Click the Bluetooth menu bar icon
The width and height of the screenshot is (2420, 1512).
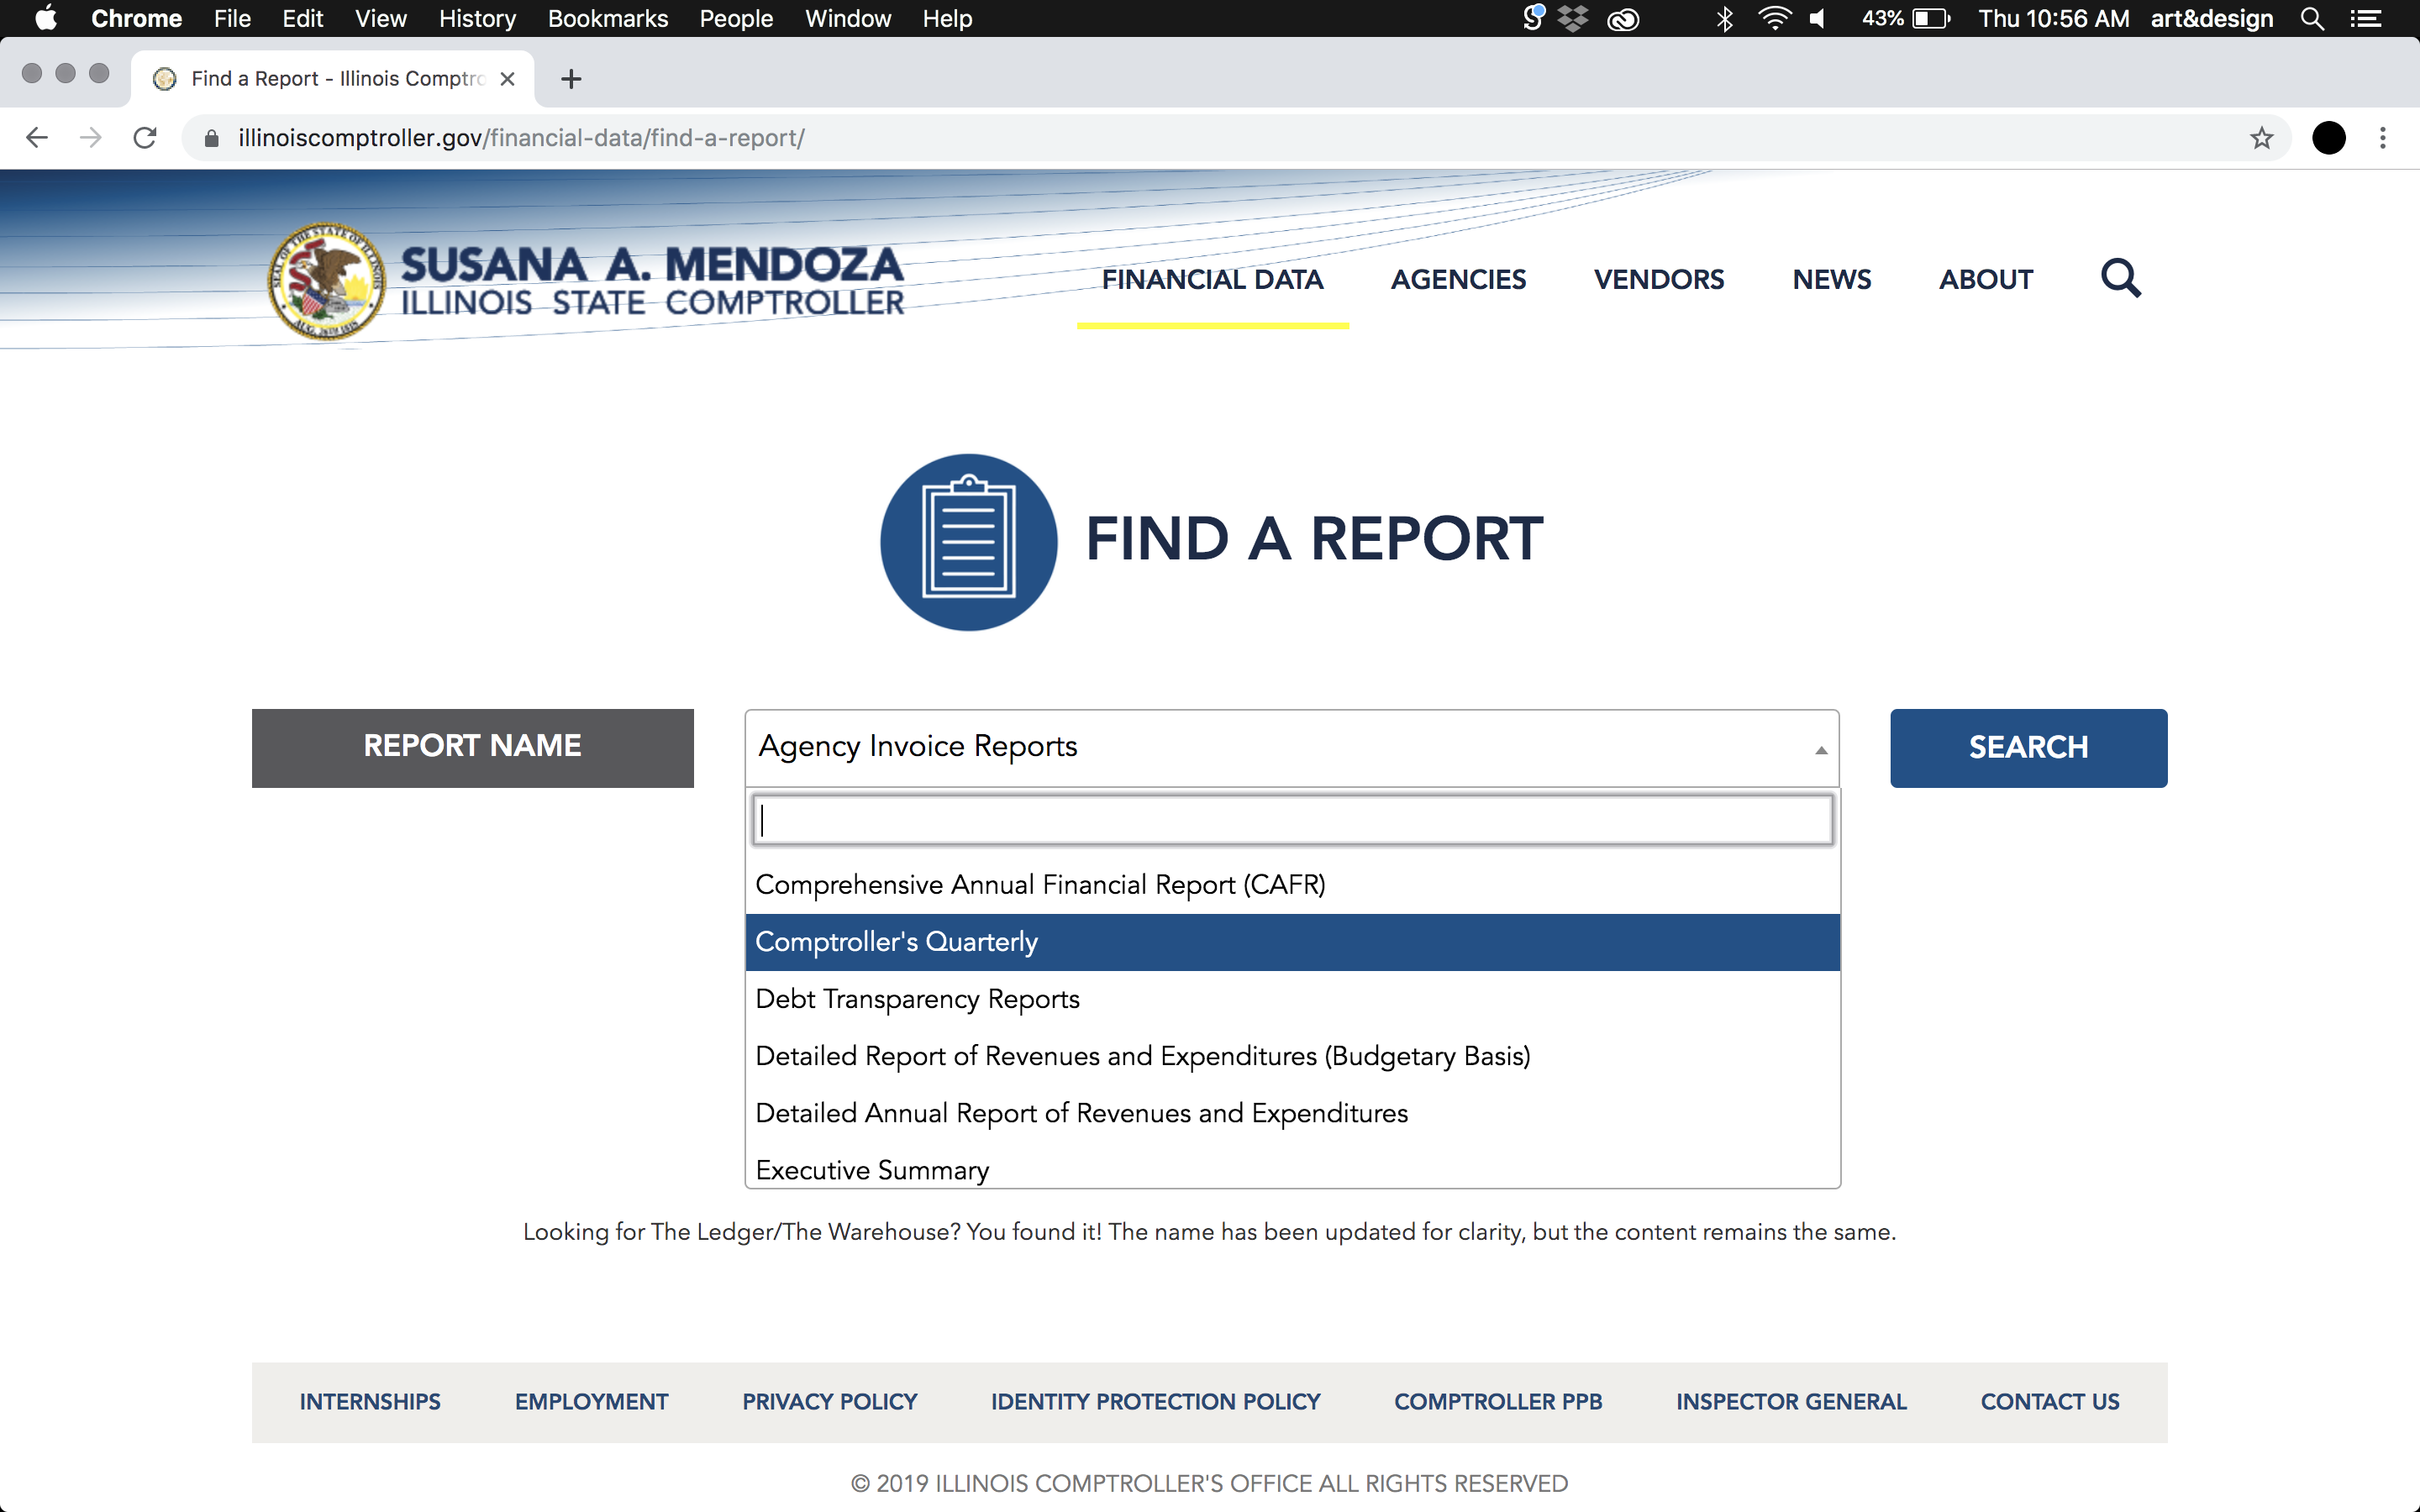click(1724, 18)
